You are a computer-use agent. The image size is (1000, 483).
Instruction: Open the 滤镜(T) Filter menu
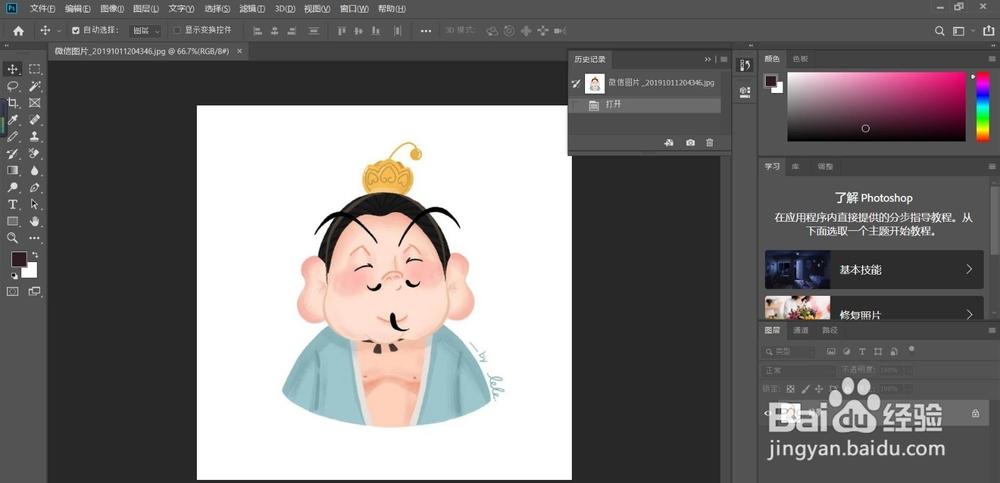point(252,9)
